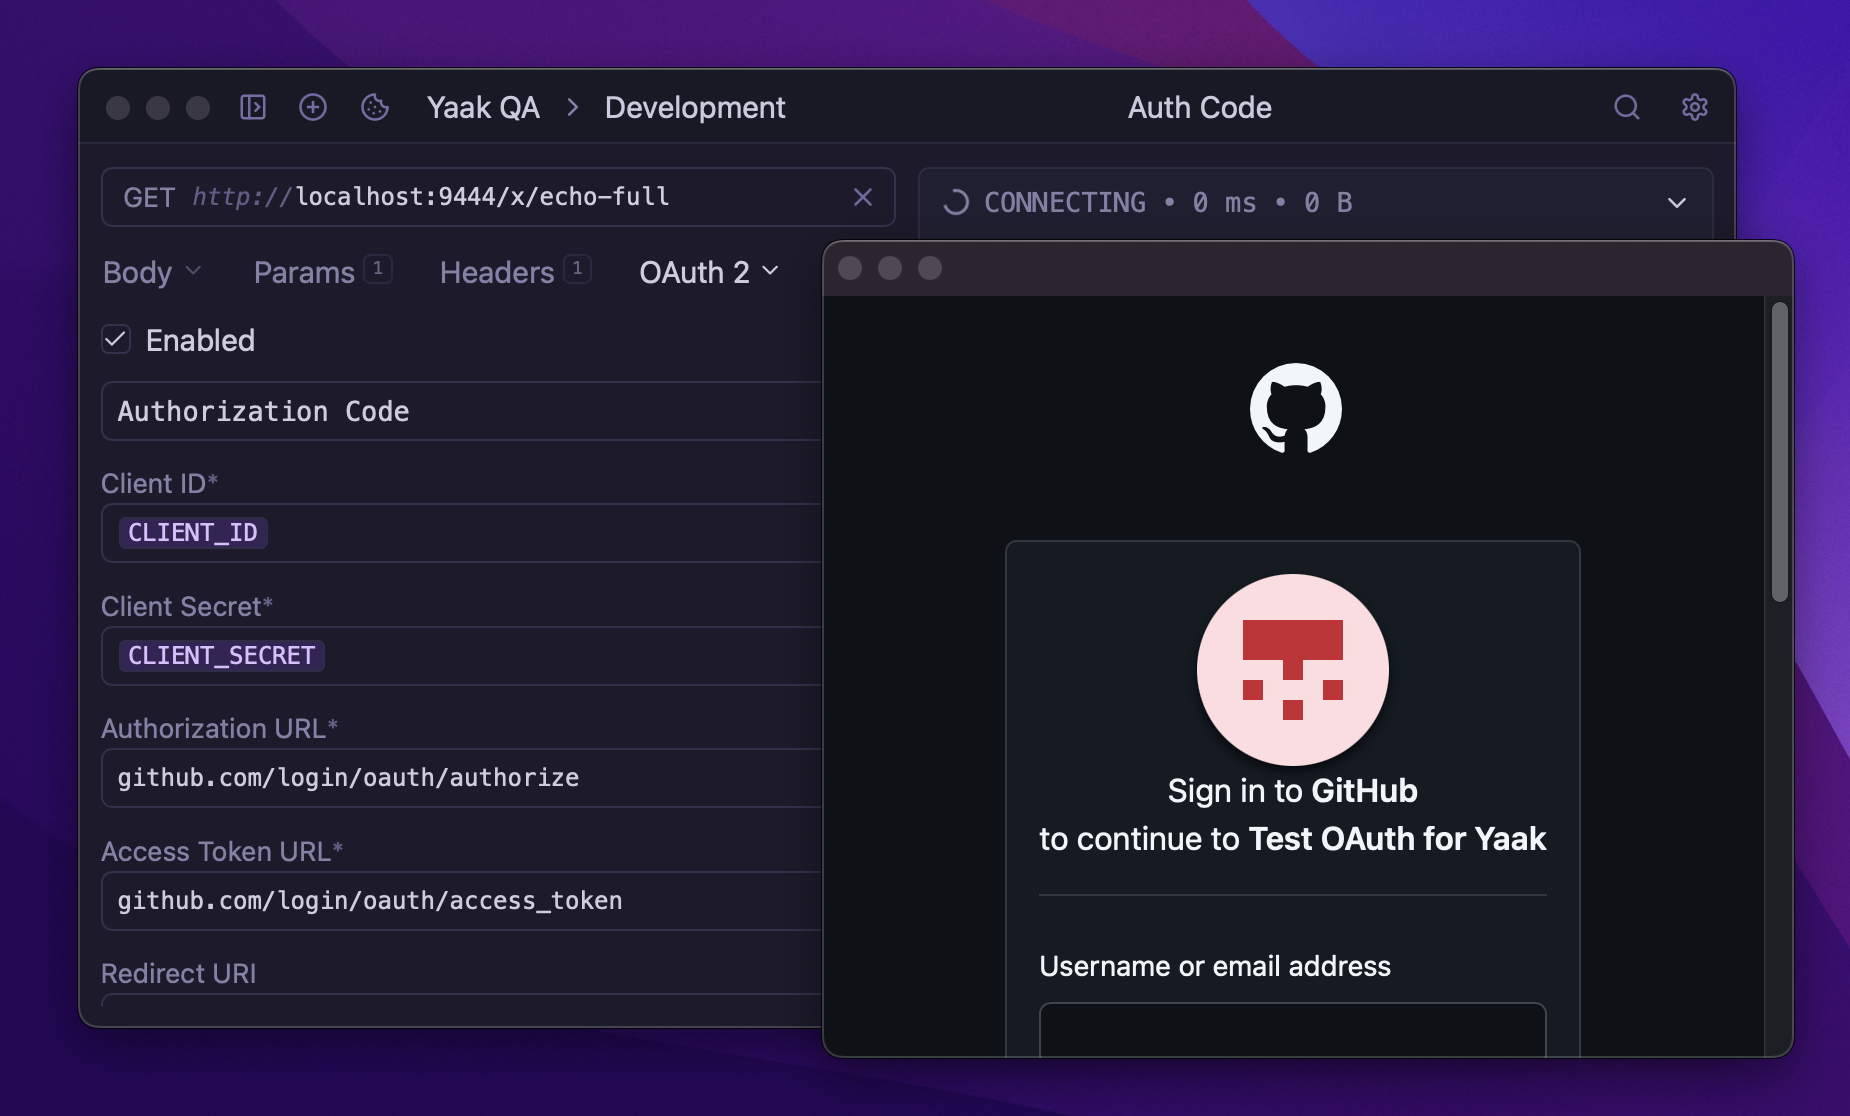Viewport: 1850px width, 1116px height.
Task: Open search with the magnifier icon
Action: (x=1626, y=107)
